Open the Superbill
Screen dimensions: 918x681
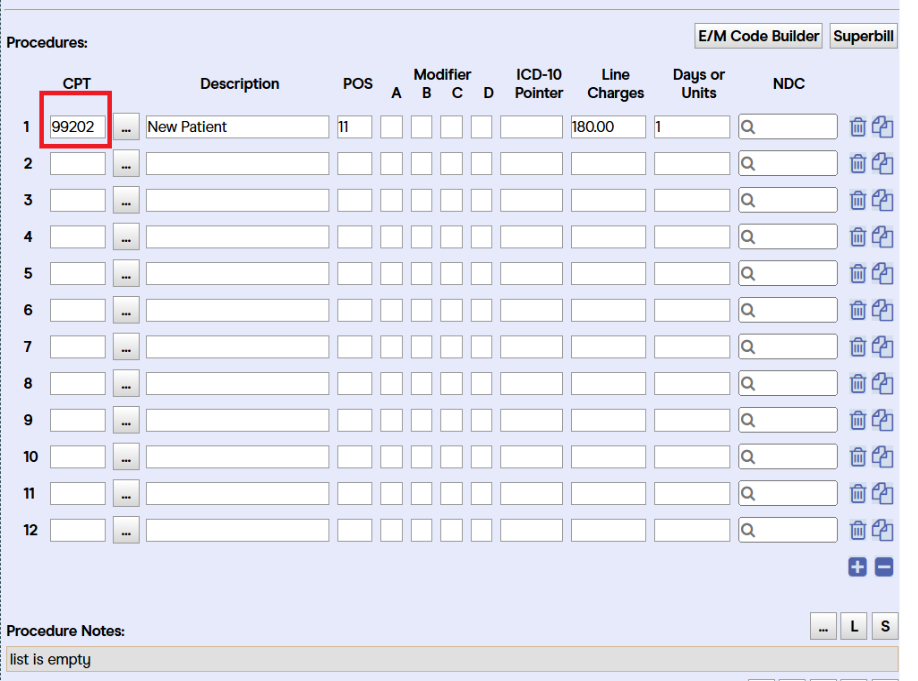click(864, 36)
